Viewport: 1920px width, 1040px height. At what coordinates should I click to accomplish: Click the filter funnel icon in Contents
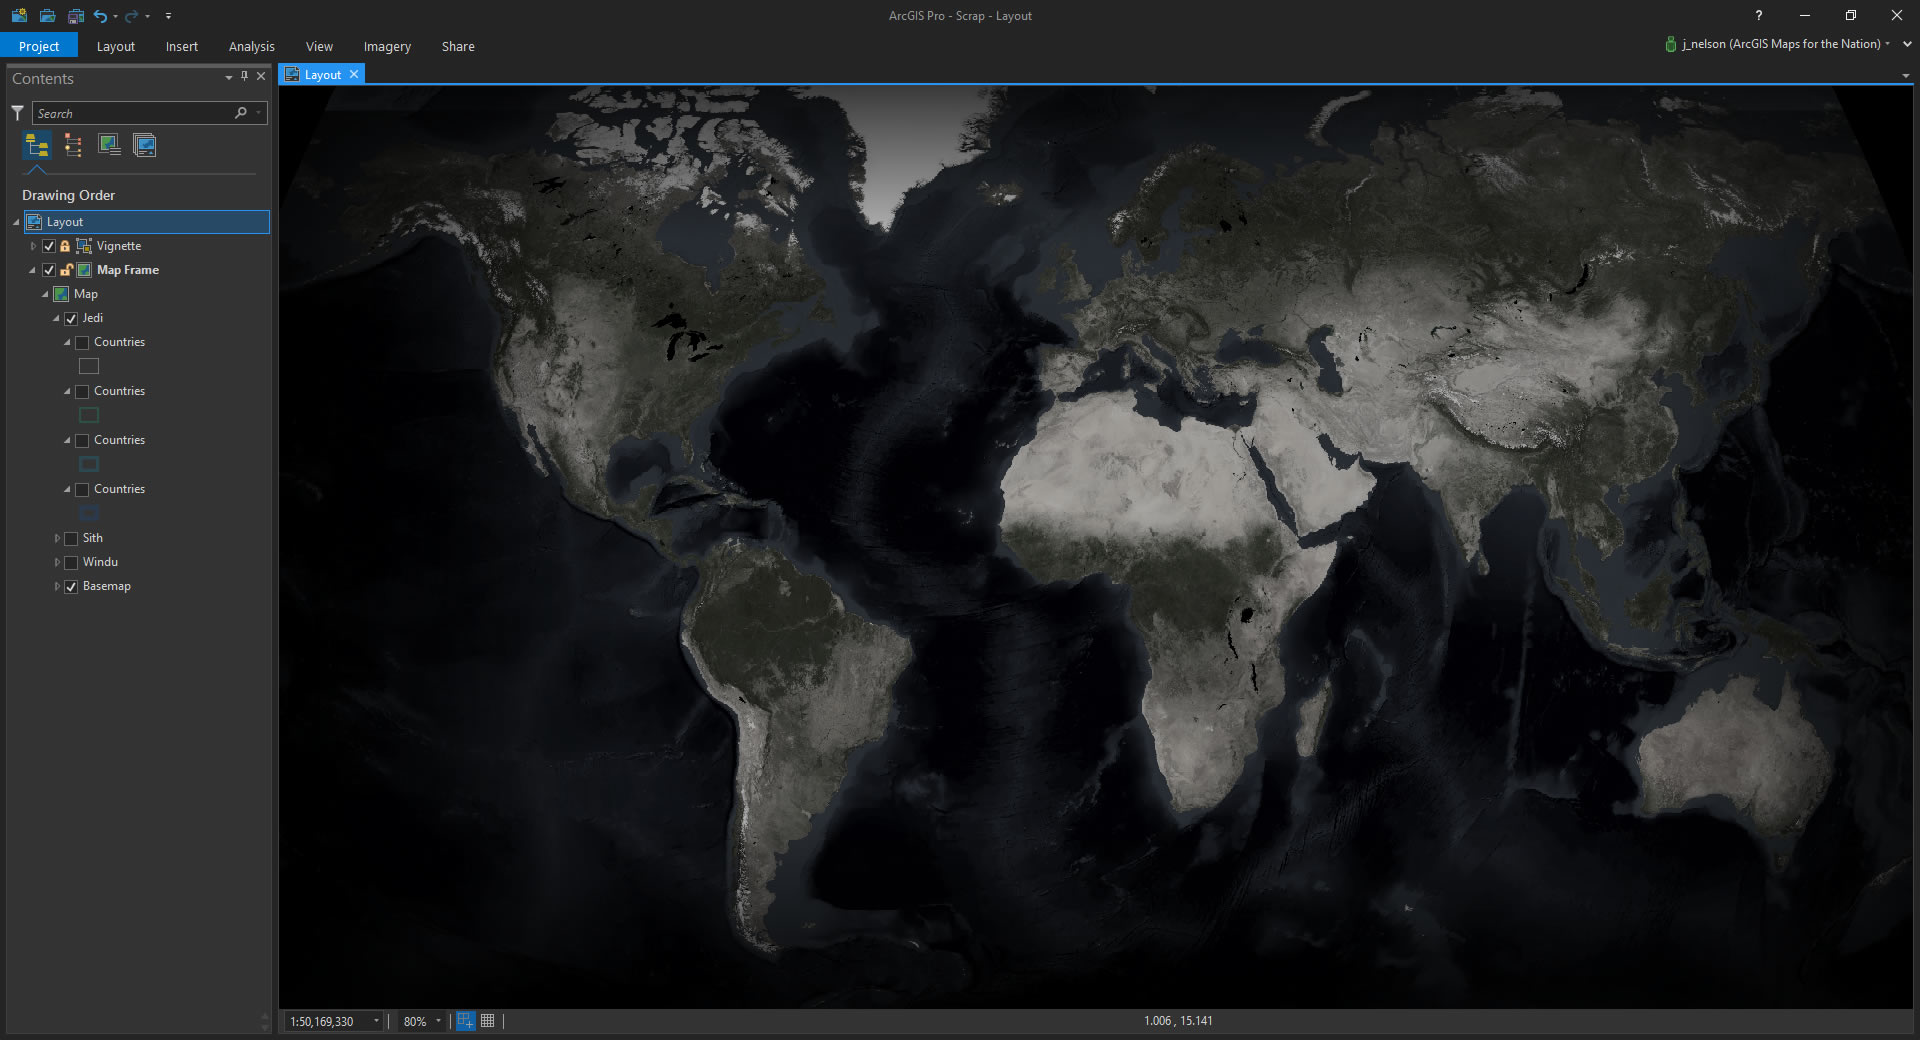pos(17,113)
